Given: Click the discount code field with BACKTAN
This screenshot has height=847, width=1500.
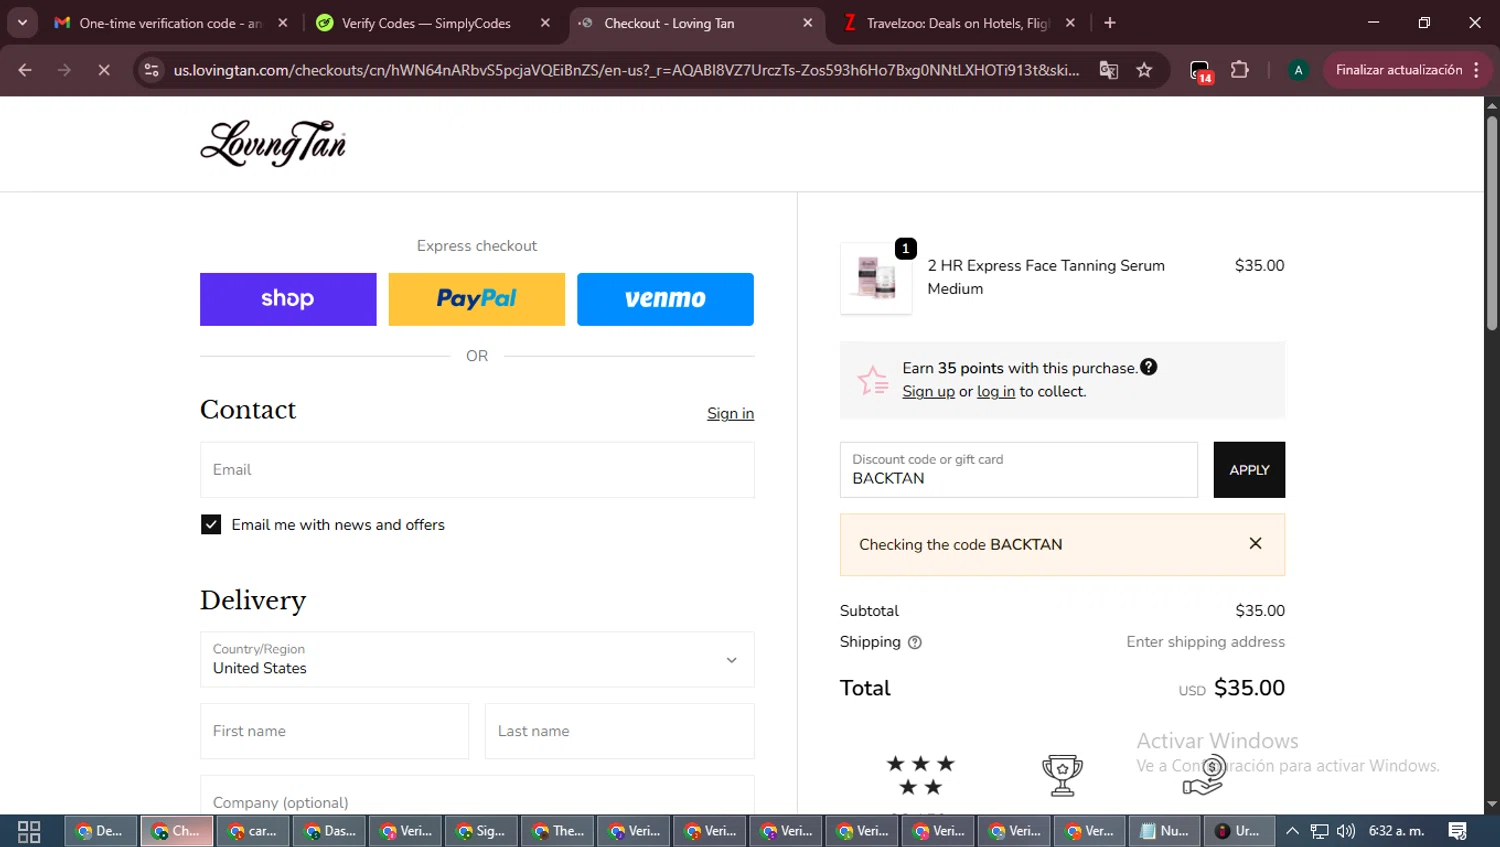Looking at the screenshot, I should [1018, 470].
